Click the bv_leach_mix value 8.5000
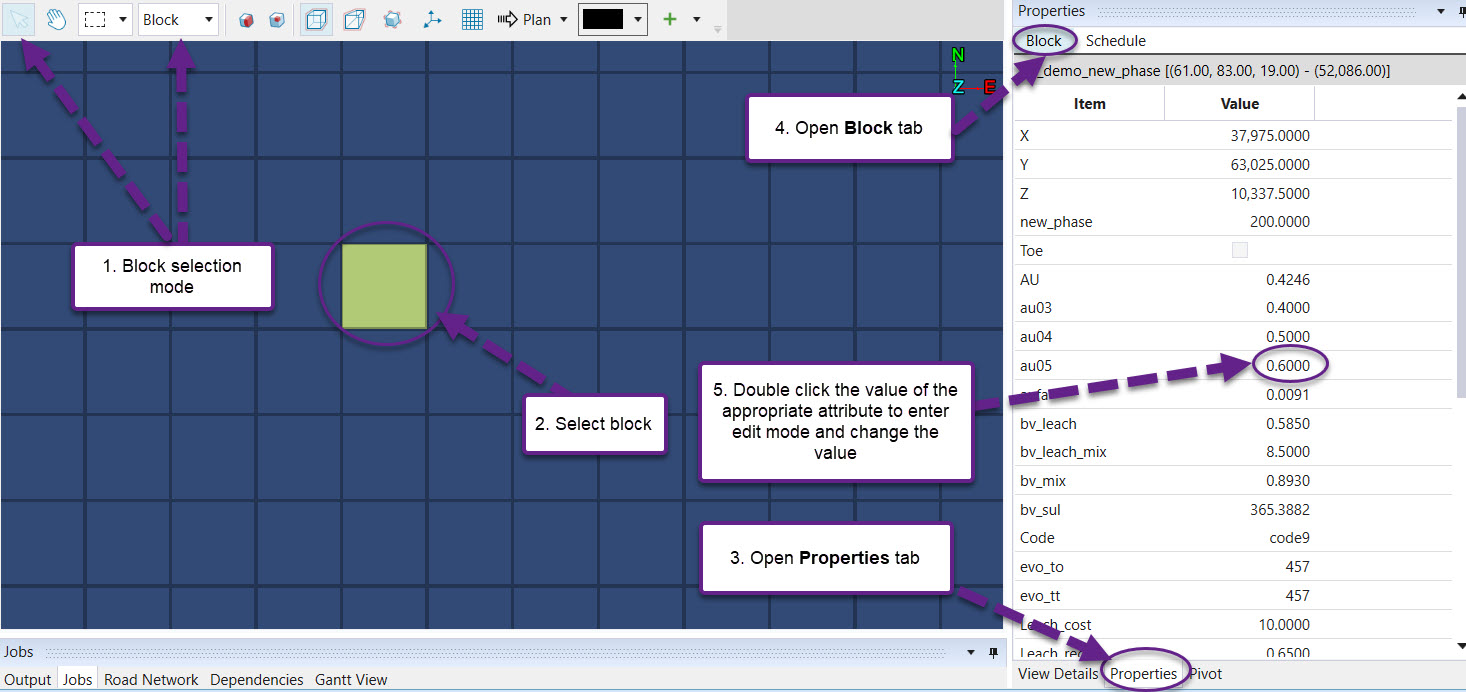 [x=1288, y=452]
